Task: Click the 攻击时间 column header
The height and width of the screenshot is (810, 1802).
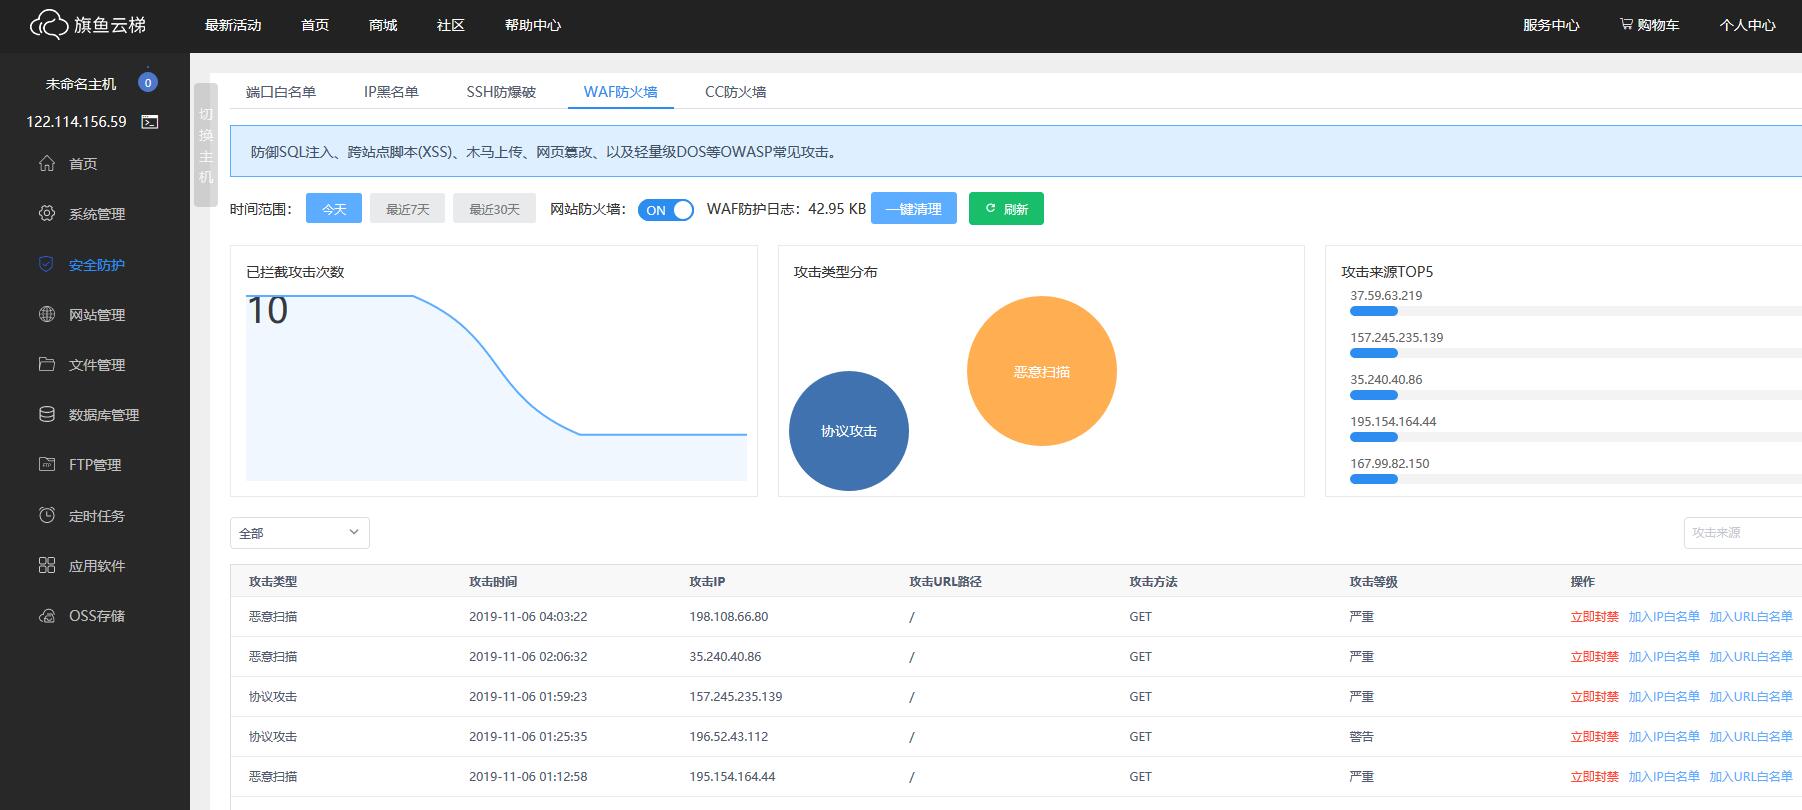Action: click(x=493, y=582)
